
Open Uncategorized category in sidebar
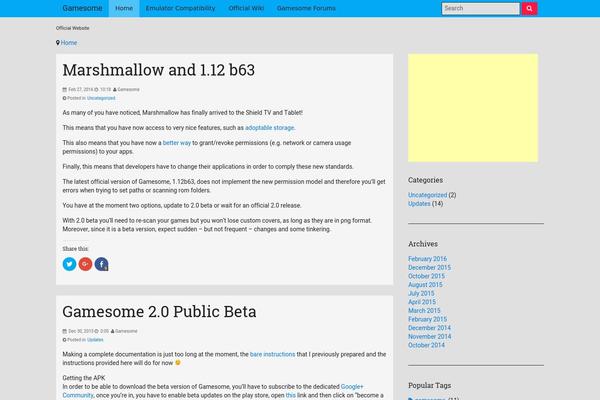(x=427, y=195)
